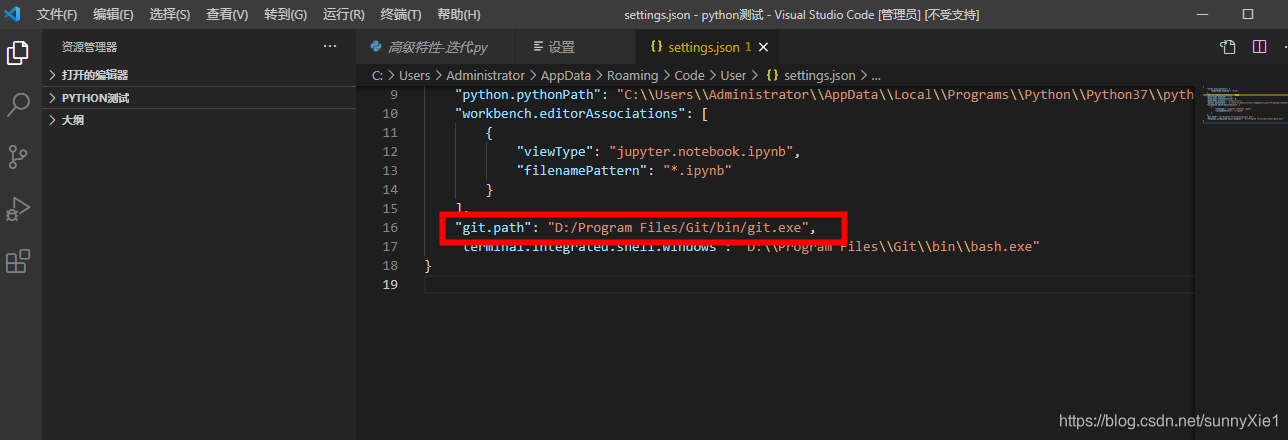The height and width of the screenshot is (440, 1288).
Task: Open the Search view in activity bar
Action: 18,105
